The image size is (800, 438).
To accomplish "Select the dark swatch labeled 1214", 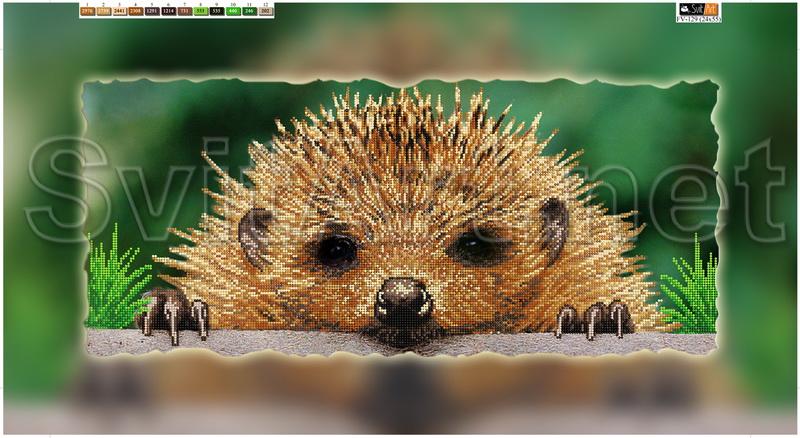I will (x=168, y=12).
